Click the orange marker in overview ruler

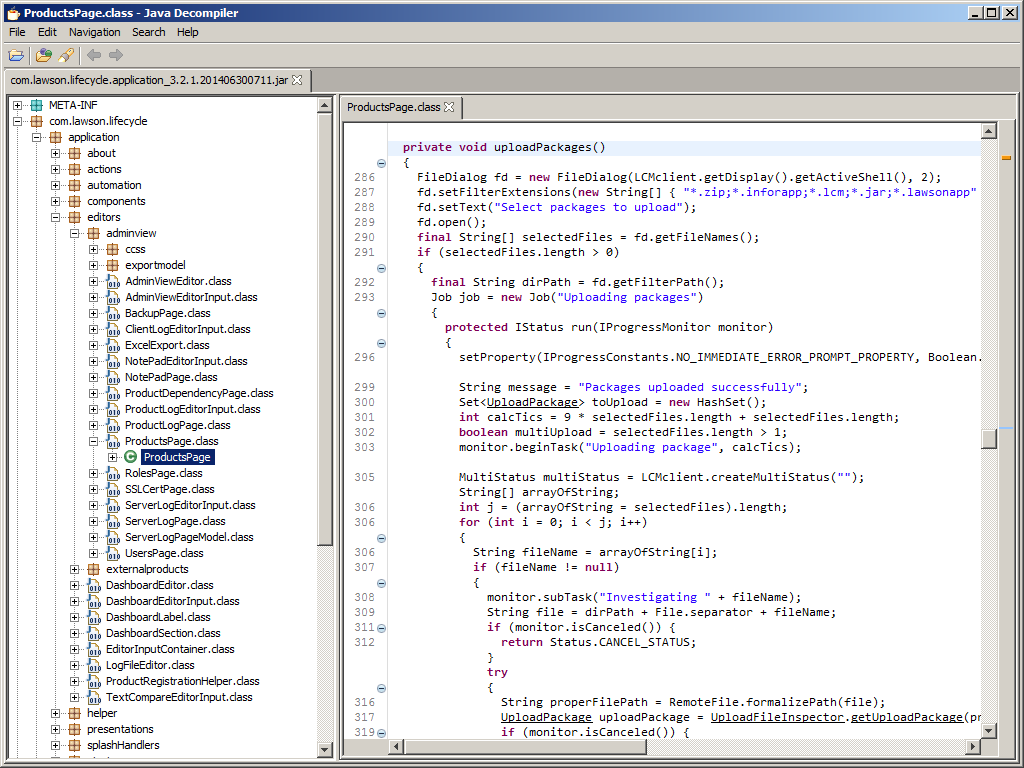tap(1006, 158)
